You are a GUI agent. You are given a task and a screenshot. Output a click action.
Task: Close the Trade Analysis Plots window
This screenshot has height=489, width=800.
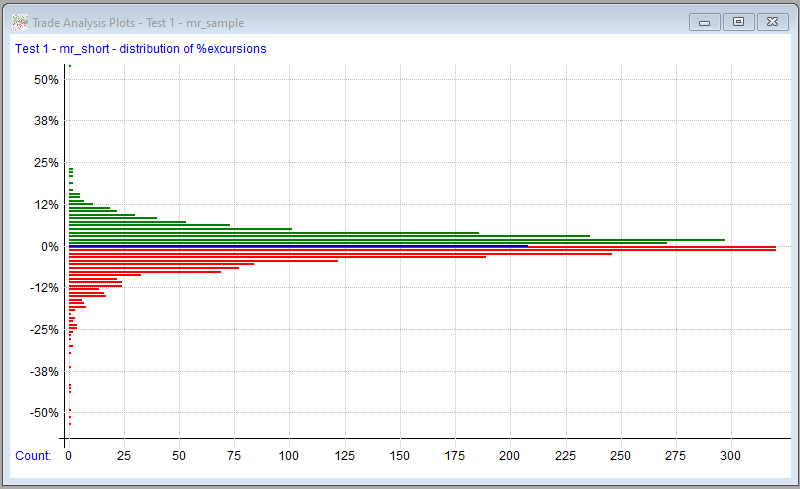(772, 21)
